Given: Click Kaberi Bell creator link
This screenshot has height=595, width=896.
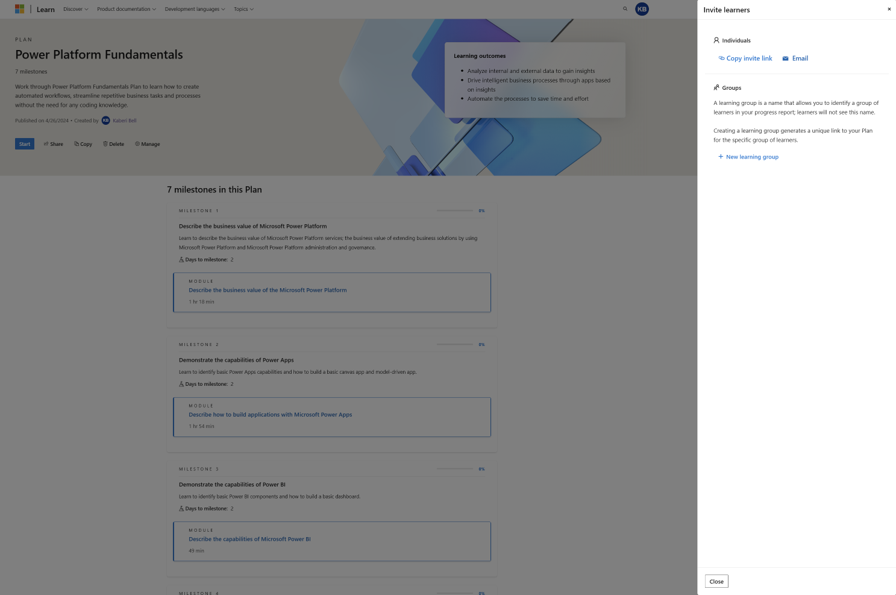Looking at the screenshot, I should click(124, 119).
